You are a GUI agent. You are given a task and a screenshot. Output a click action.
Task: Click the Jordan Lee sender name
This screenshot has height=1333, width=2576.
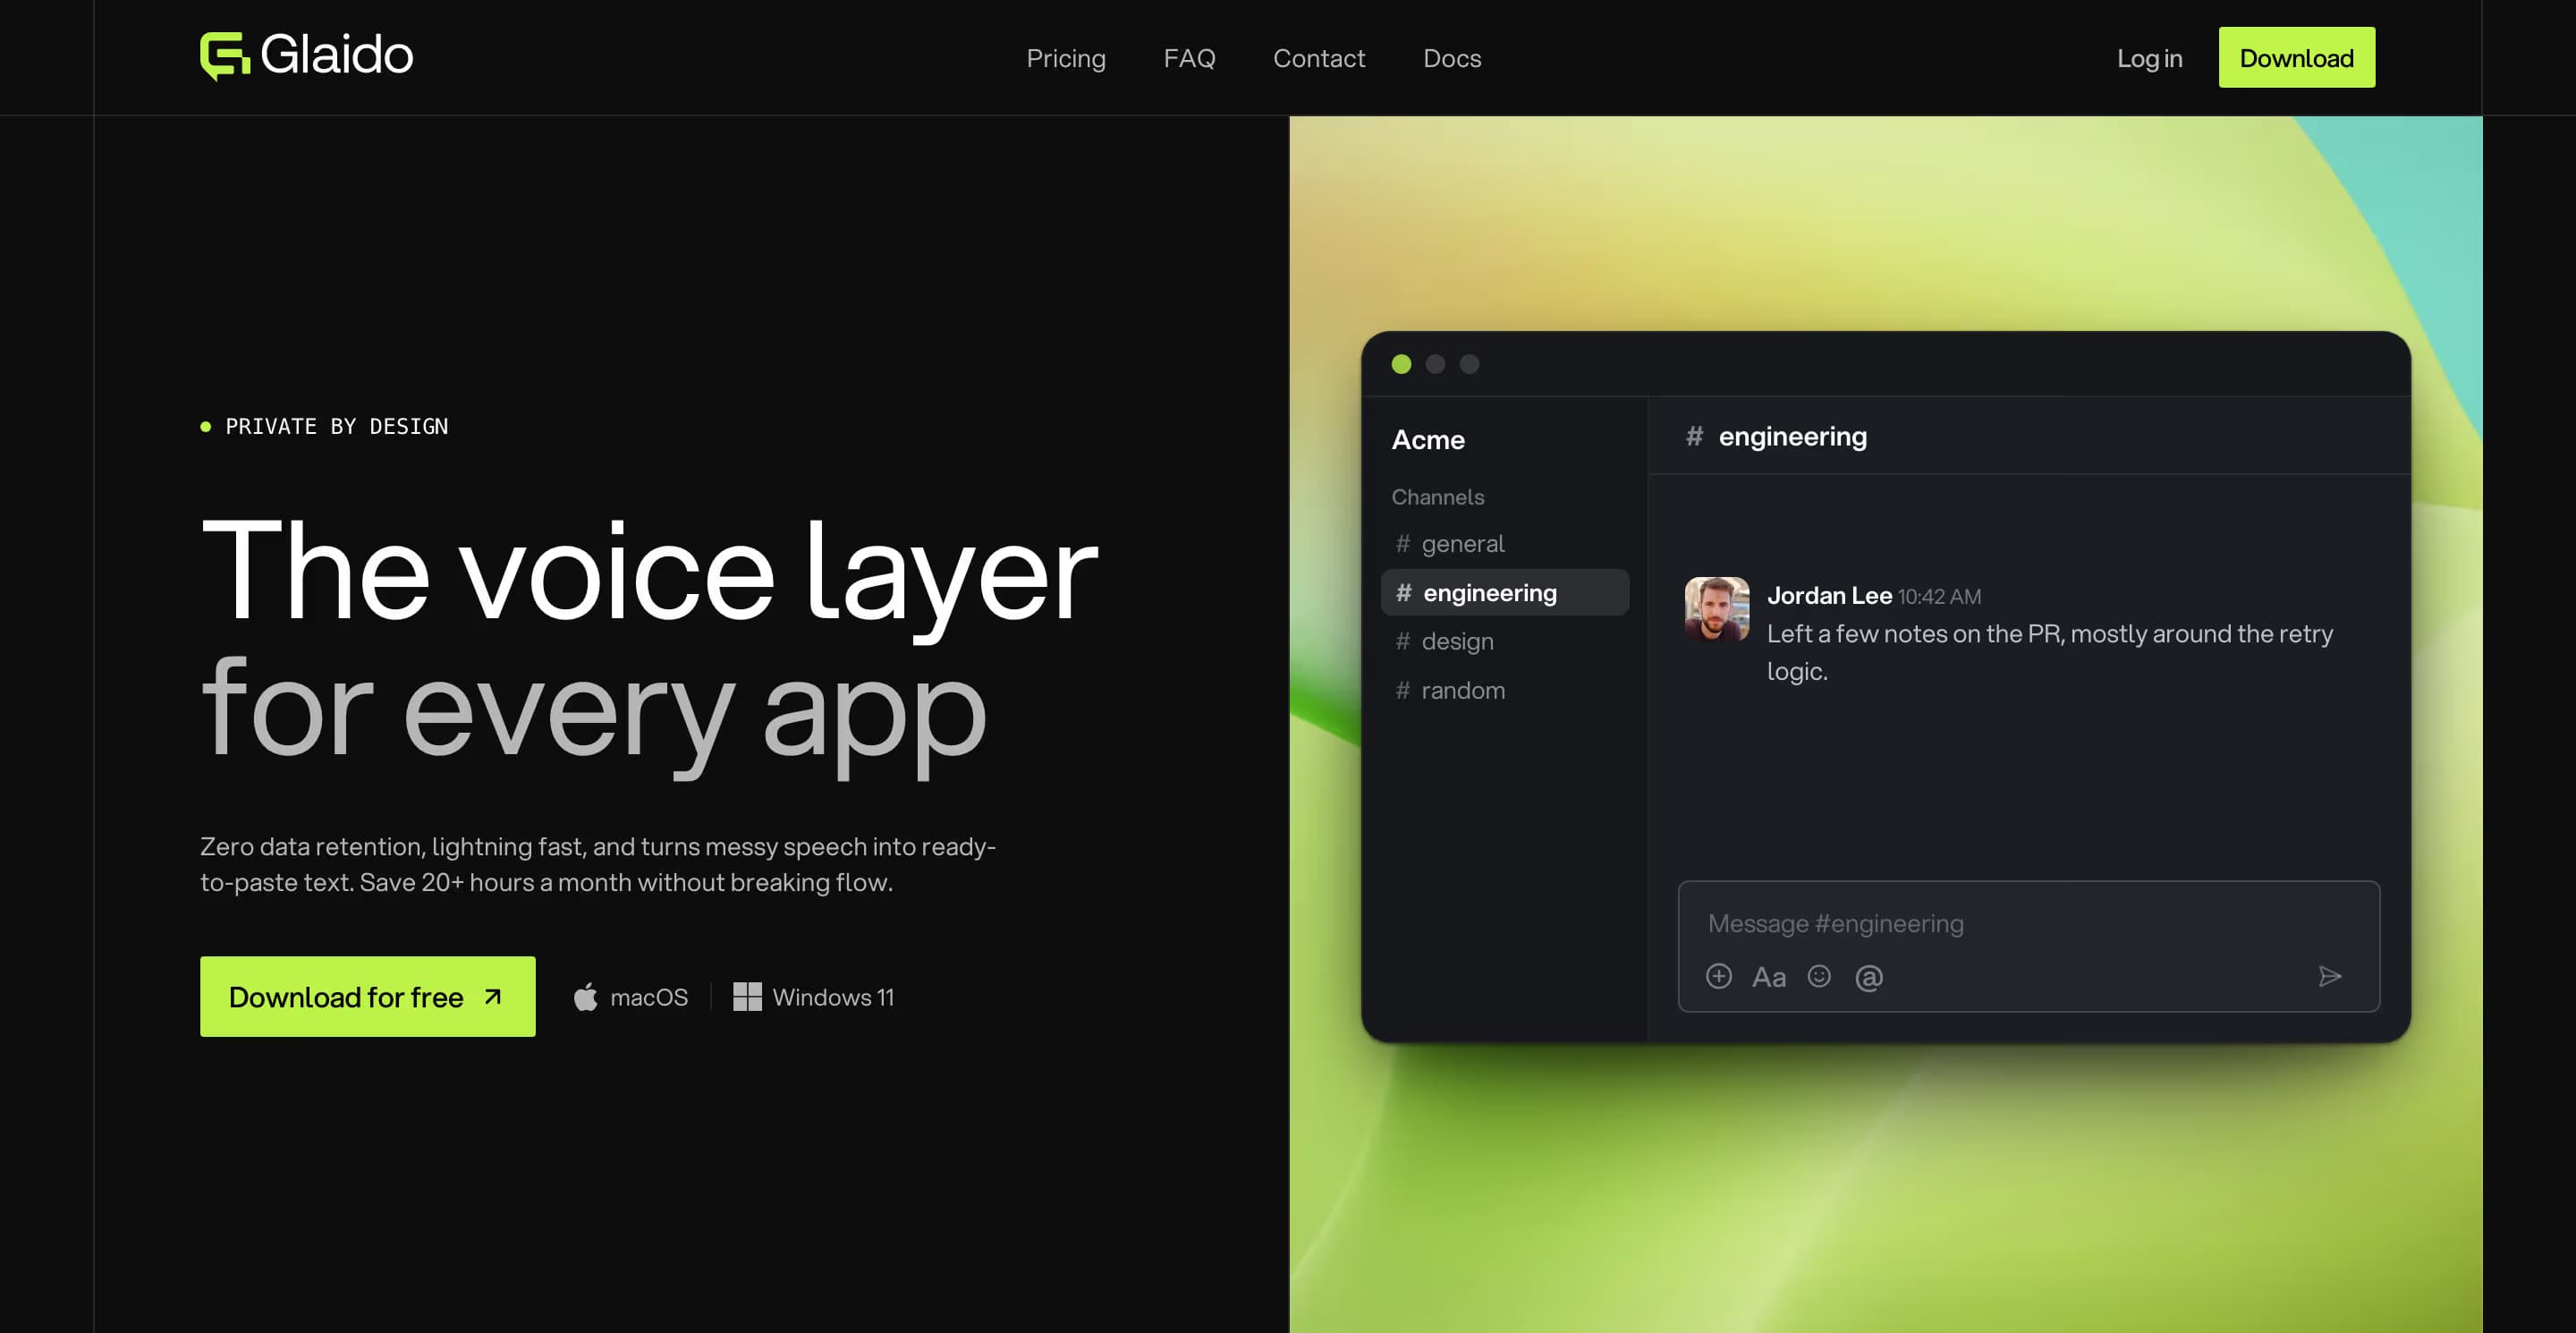coord(1829,595)
